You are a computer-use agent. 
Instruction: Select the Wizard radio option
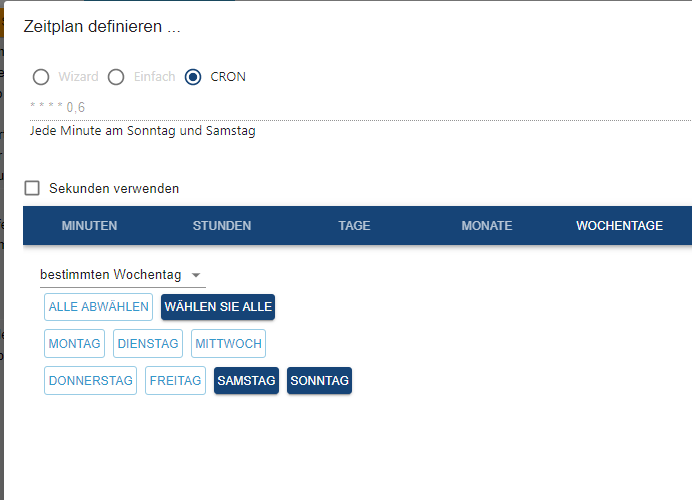tap(41, 77)
